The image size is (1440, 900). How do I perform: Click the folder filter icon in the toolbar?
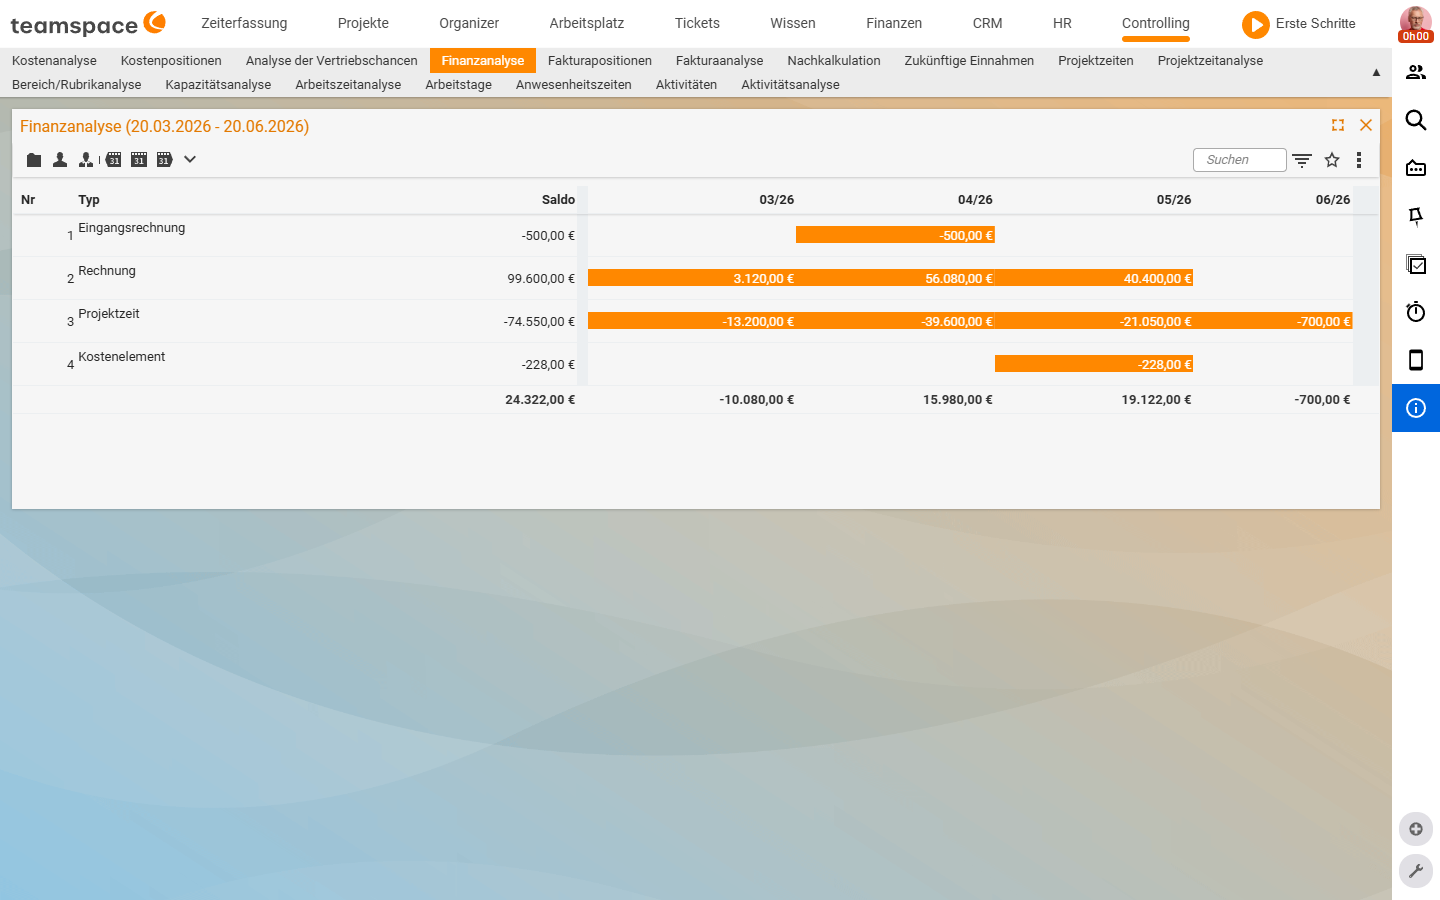click(x=34, y=160)
